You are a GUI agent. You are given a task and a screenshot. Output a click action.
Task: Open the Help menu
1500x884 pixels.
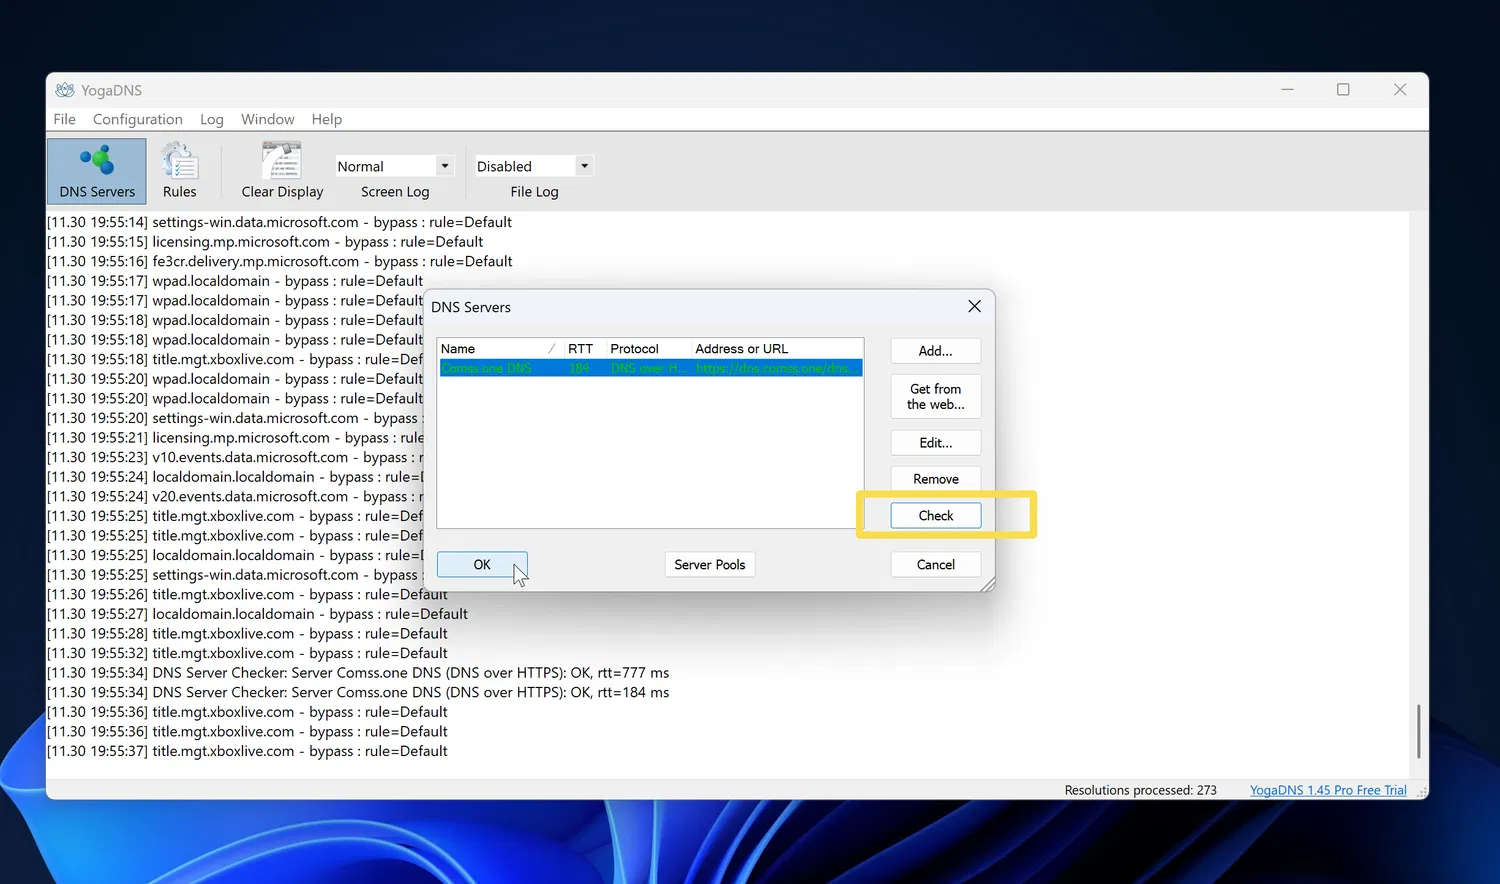coord(327,119)
